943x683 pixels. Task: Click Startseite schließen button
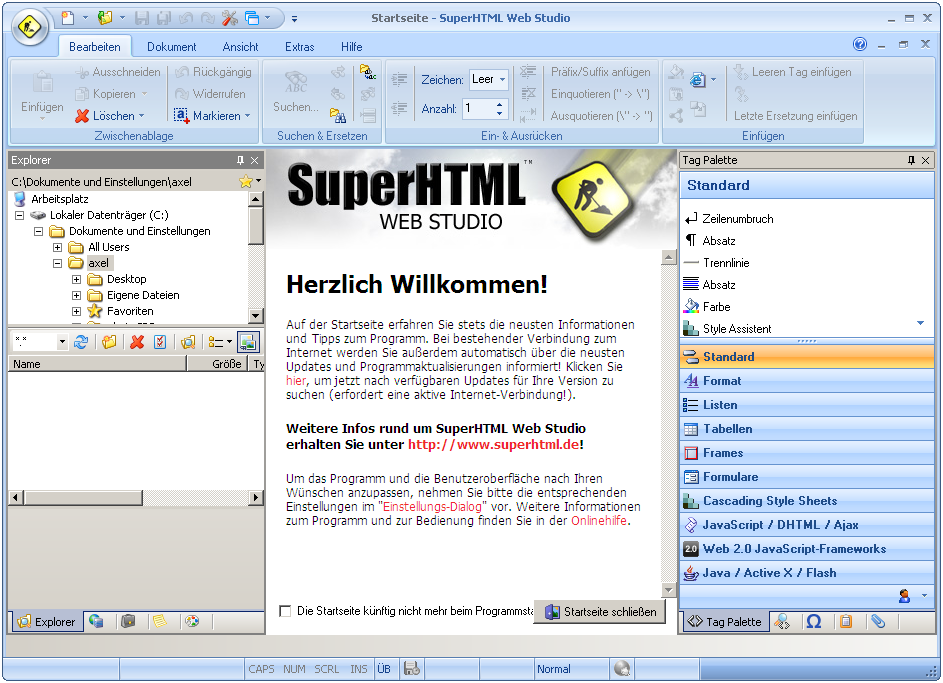(600, 611)
